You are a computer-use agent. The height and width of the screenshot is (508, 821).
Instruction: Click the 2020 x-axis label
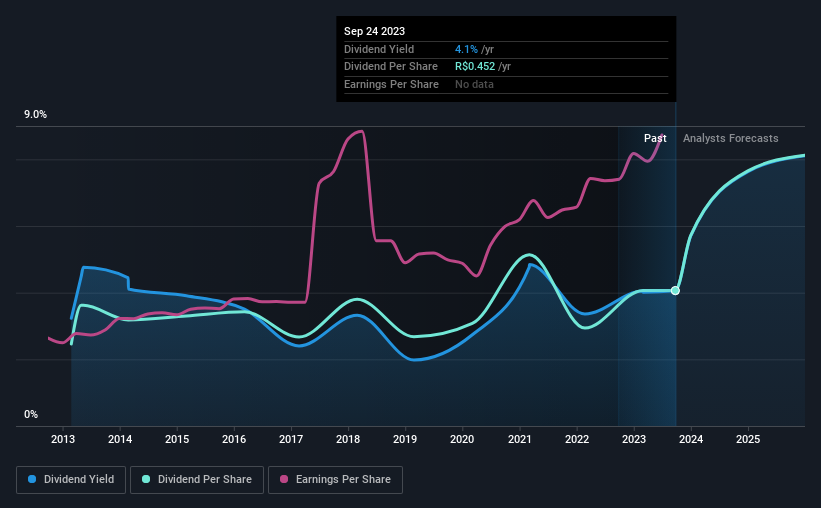[462, 439]
